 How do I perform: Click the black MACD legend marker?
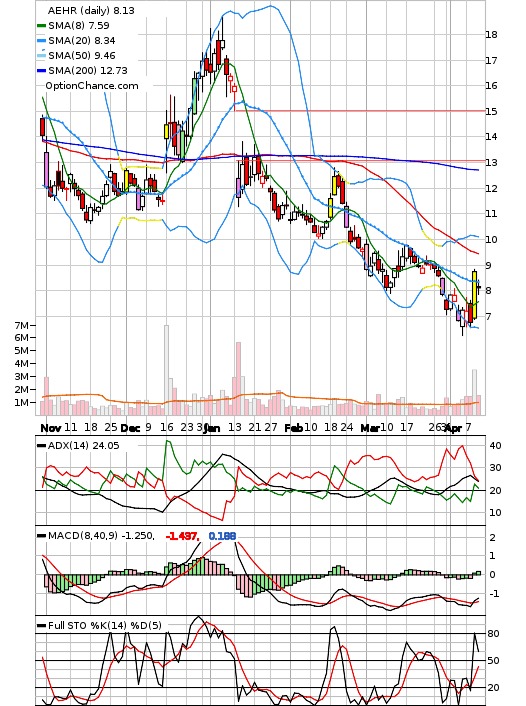[41, 536]
